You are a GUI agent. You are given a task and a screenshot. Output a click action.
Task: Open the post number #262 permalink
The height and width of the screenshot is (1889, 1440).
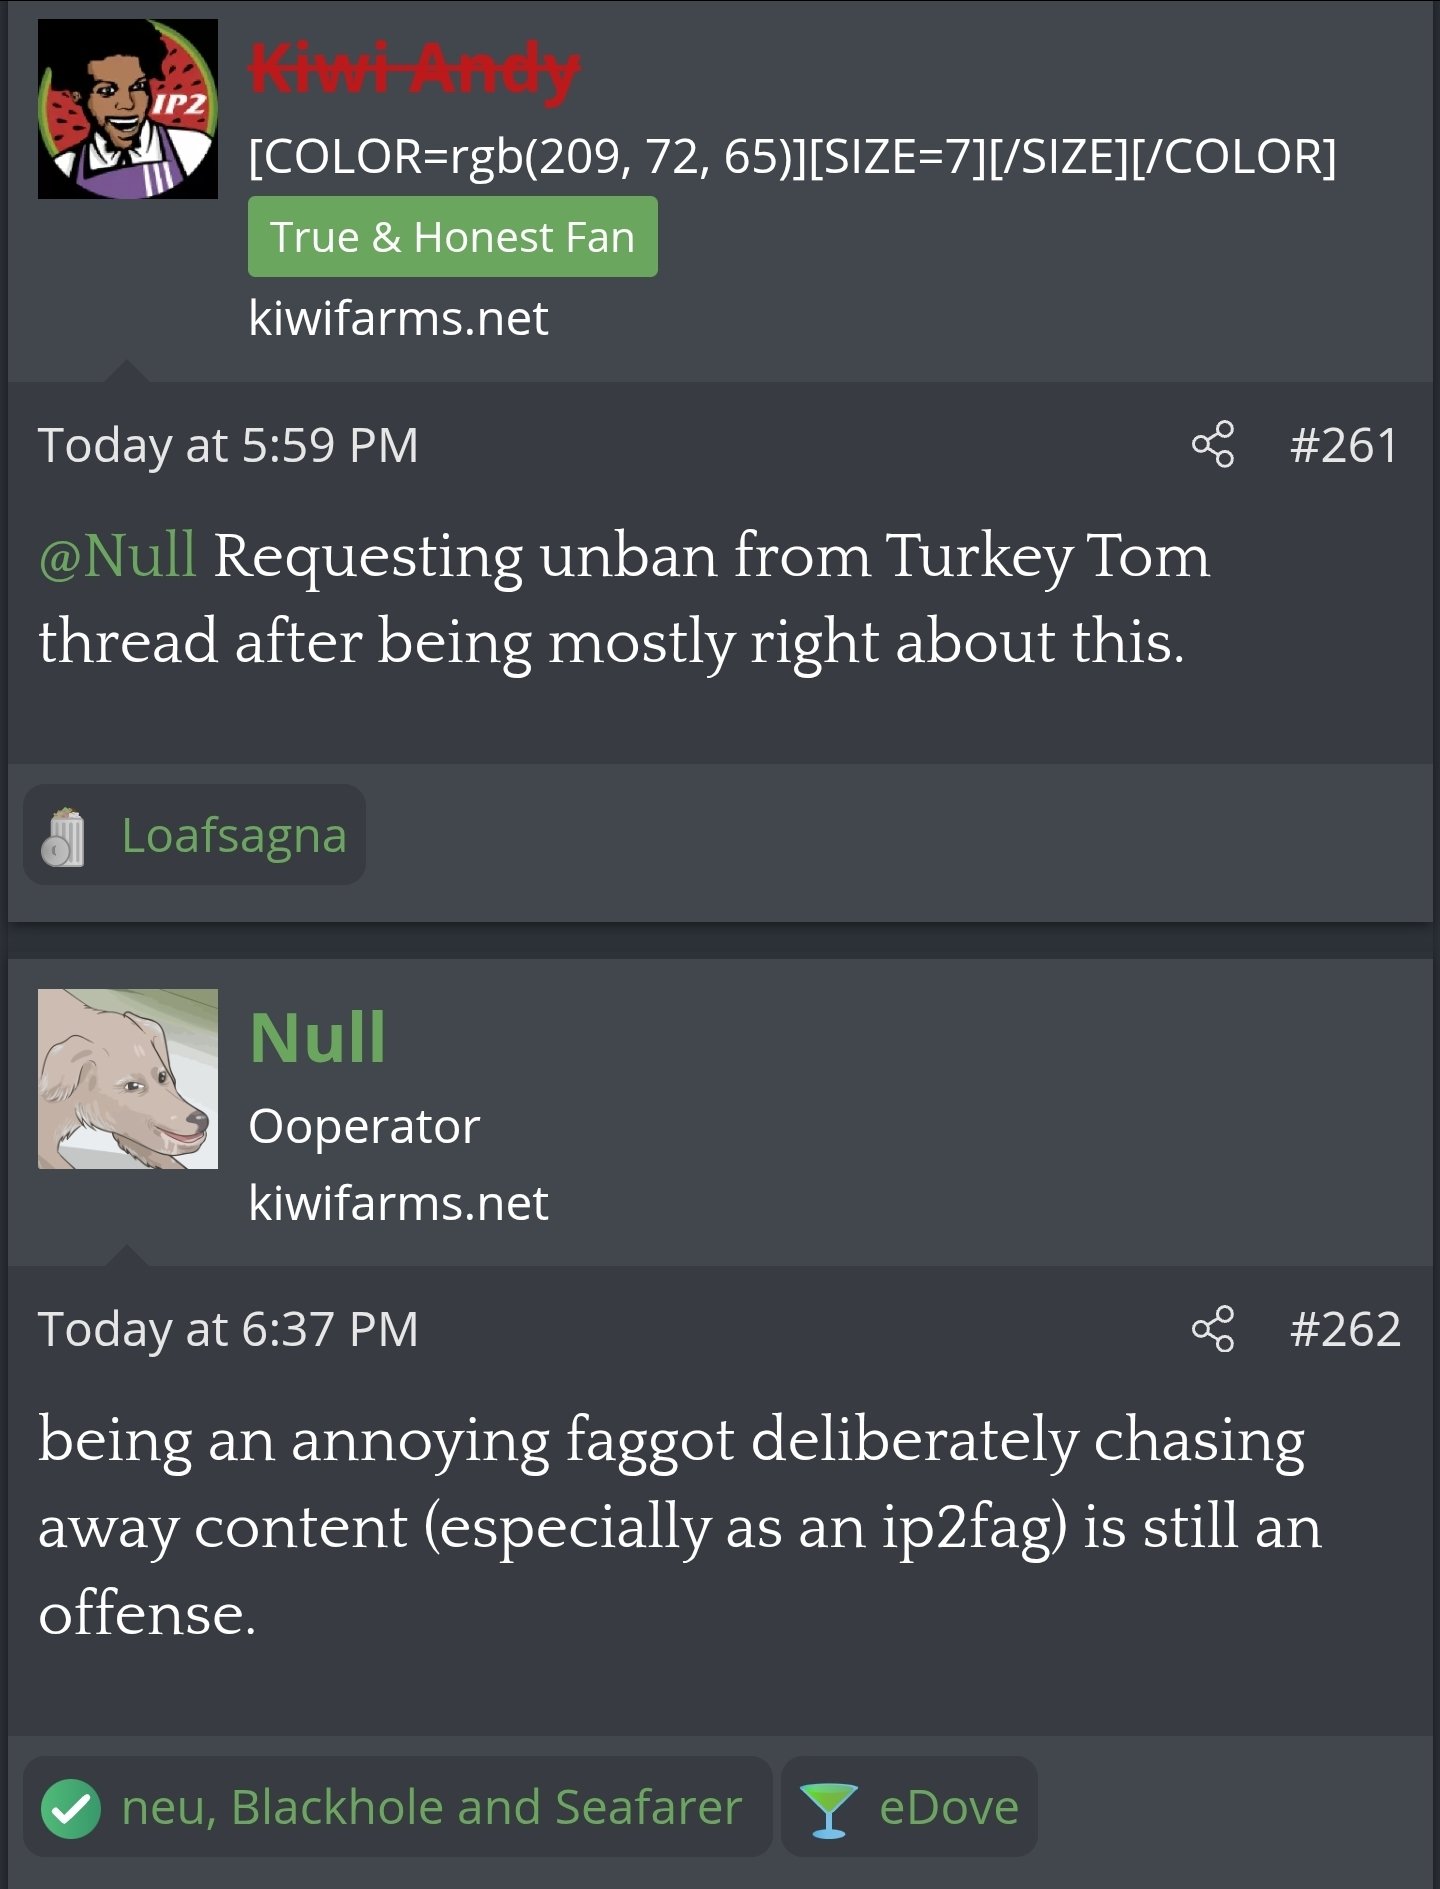(x=1345, y=1329)
